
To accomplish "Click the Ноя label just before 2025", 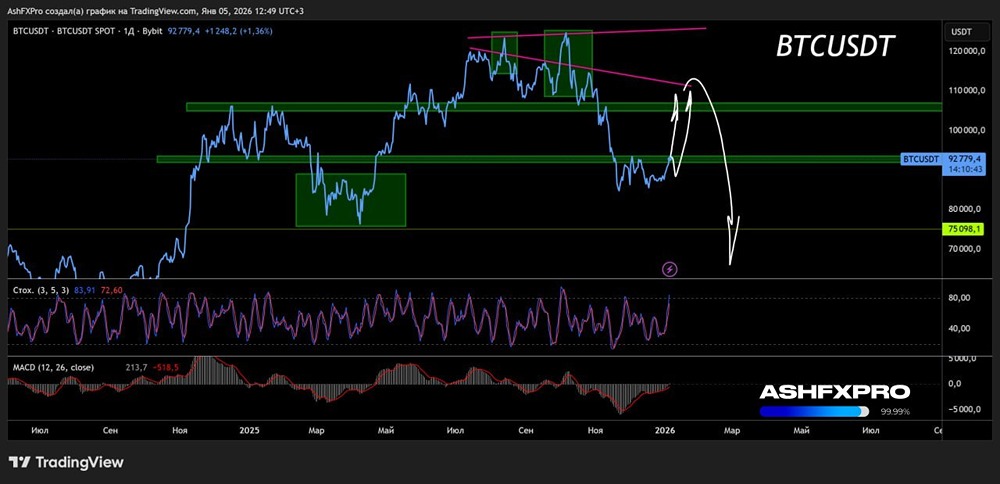I will [x=180, y=430].
